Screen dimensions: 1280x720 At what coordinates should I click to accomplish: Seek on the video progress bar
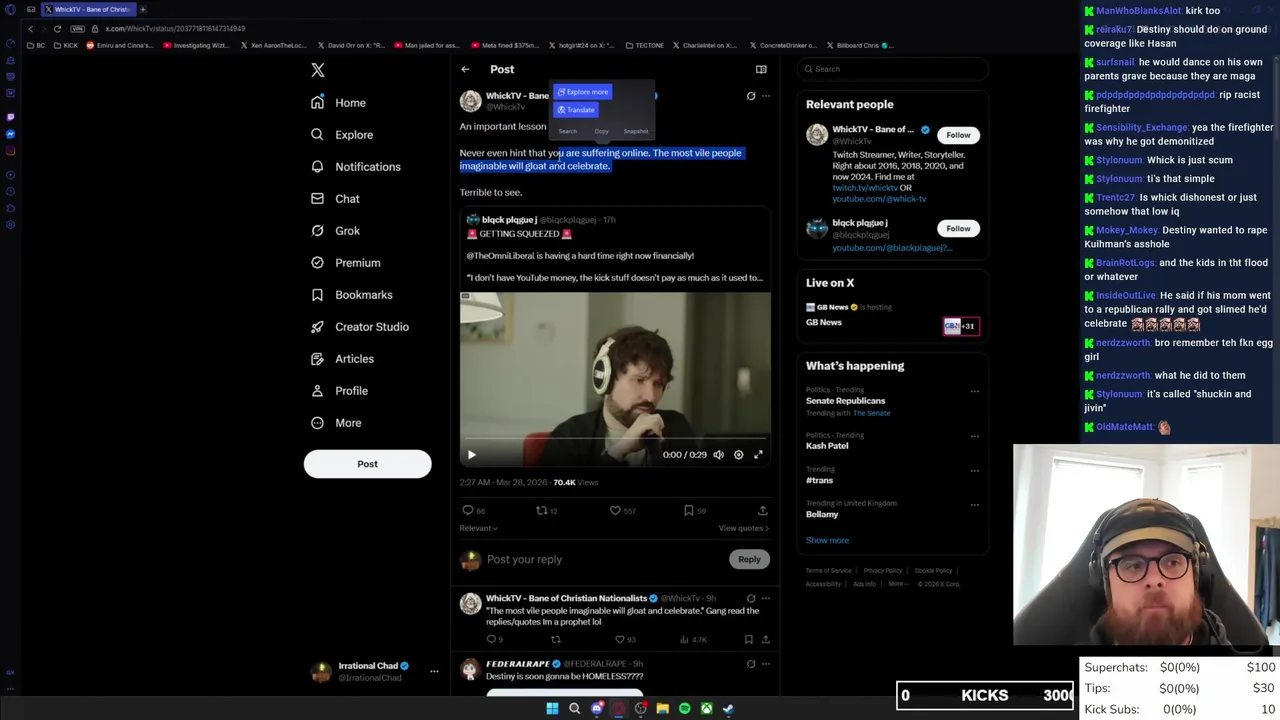(615, 438)
